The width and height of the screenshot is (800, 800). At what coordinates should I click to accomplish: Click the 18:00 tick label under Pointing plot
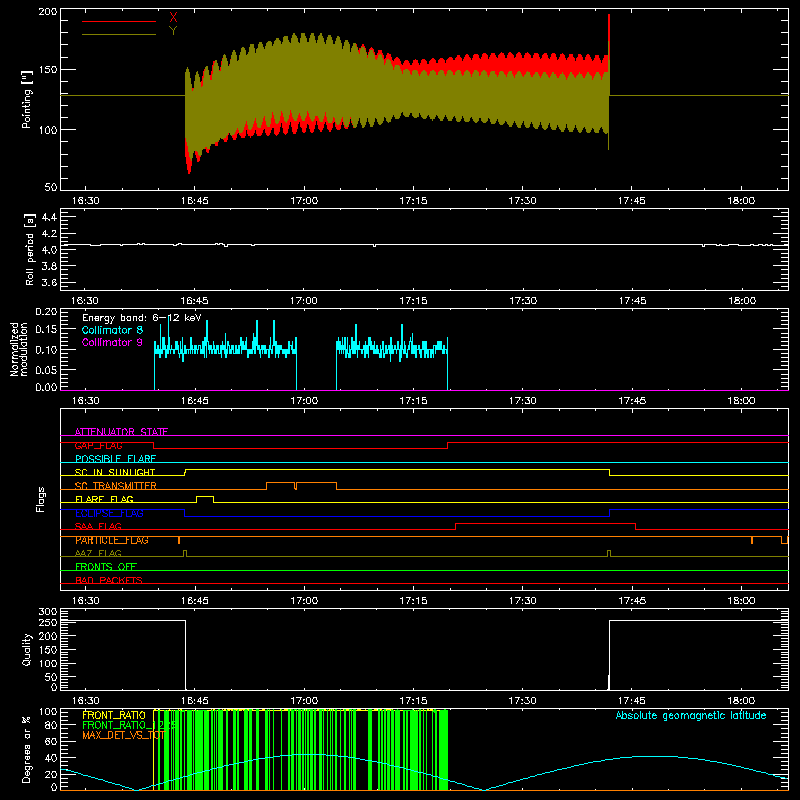click(741, 201)
